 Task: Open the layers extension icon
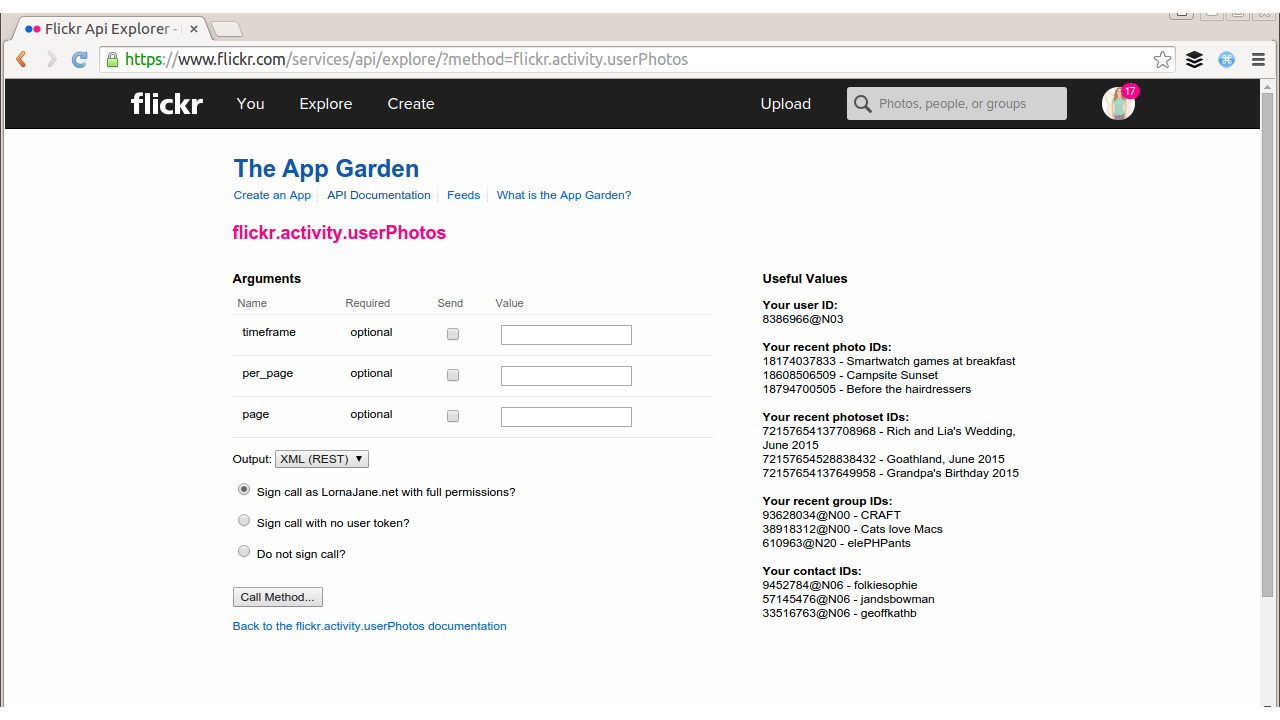point(1194,60)
